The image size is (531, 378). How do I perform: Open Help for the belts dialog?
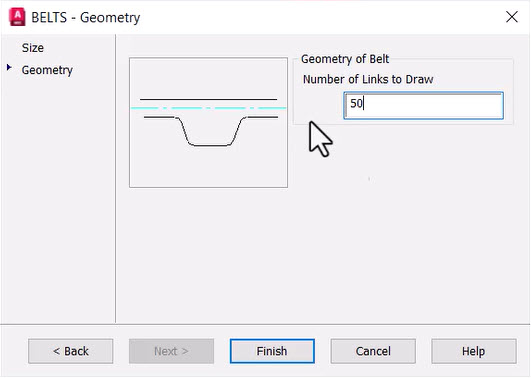(x=474, y=351)
